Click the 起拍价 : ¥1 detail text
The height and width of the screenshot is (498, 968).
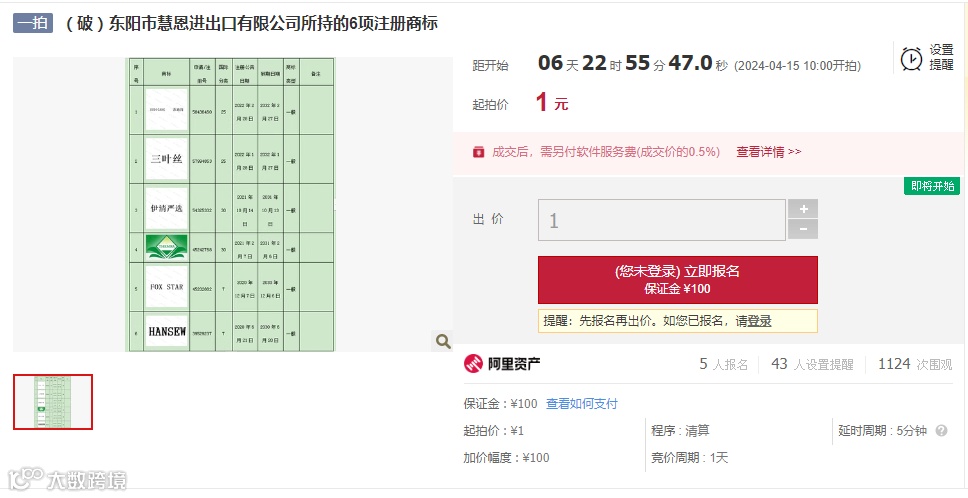[x=493, y=431]
